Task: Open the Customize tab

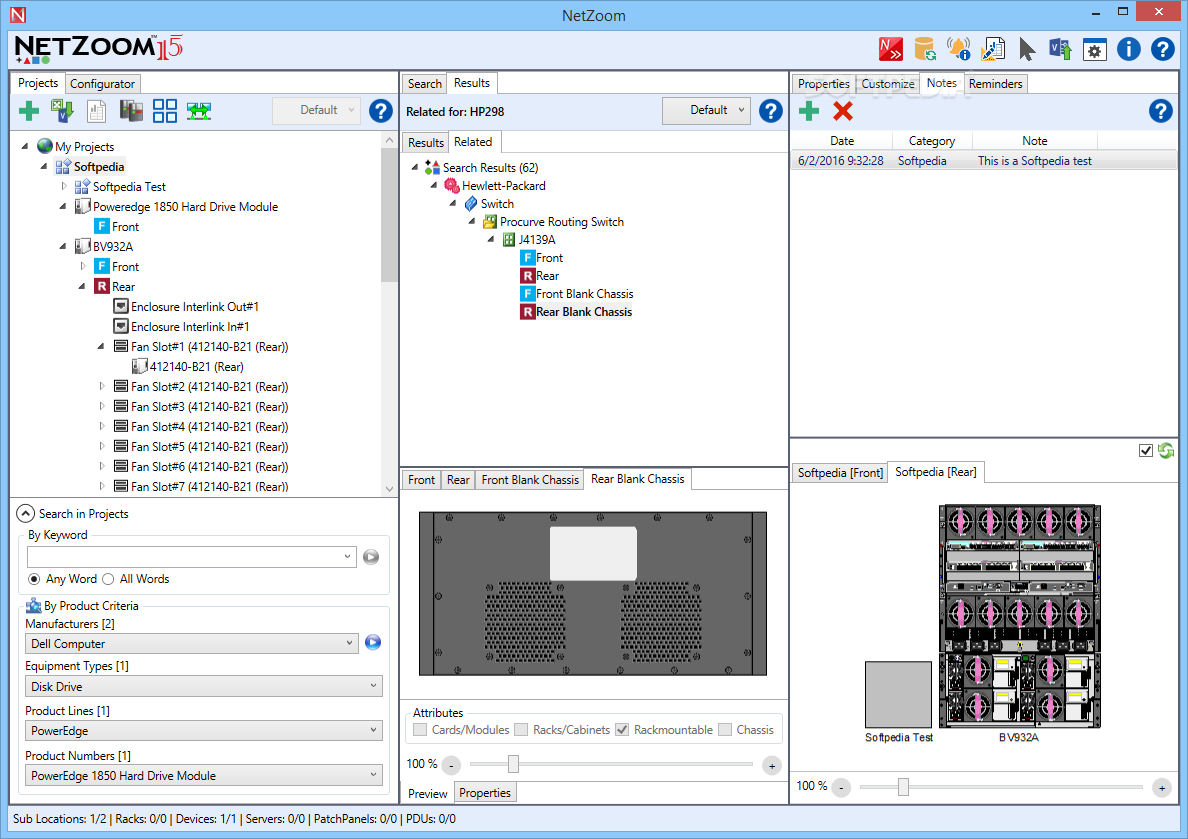Action: tap(887, 84)
